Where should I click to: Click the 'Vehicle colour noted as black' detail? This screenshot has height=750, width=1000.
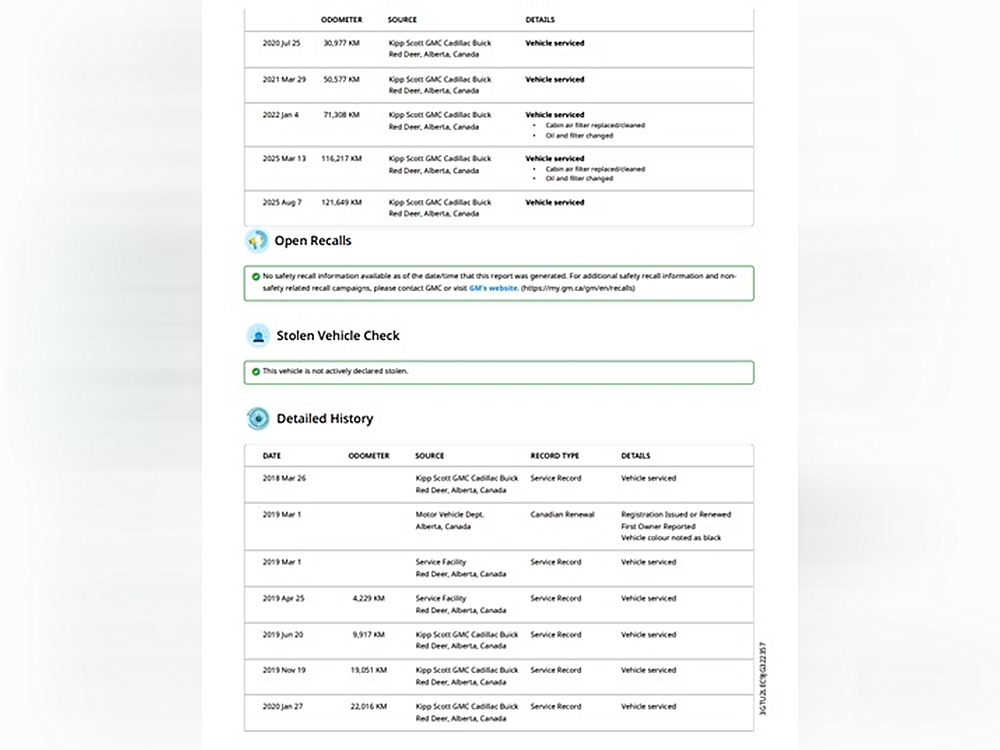(671, 538)
